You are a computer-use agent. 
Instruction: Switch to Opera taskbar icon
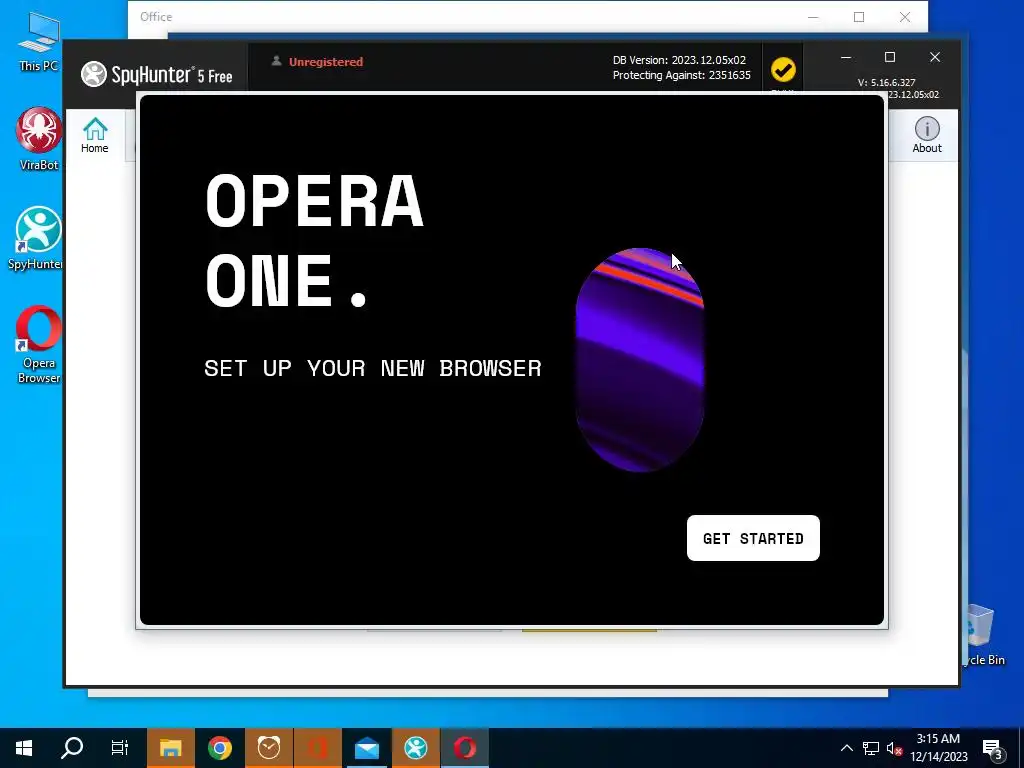pos(464,748)
